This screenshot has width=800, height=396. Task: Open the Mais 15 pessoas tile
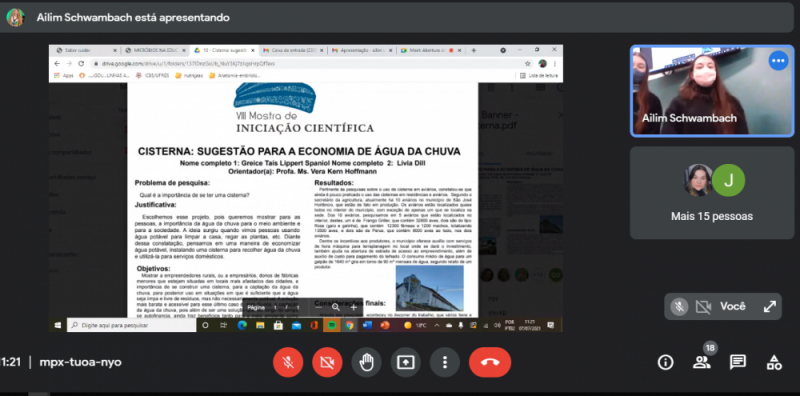tap(712, 193)
